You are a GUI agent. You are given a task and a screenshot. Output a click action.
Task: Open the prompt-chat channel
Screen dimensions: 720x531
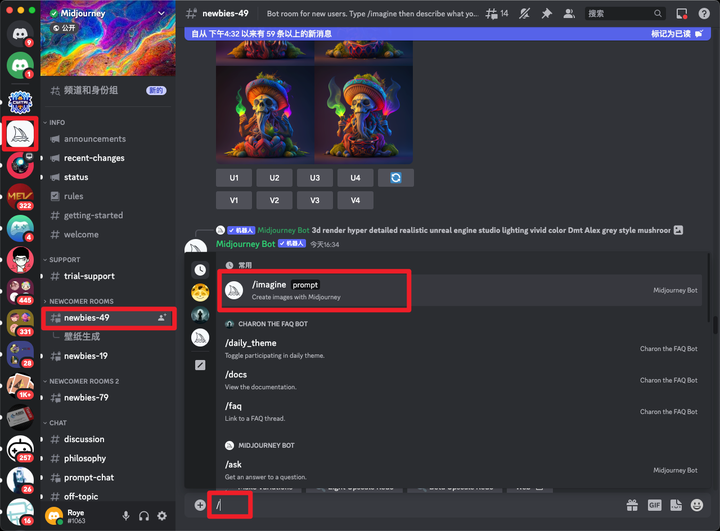pyautogui.click(x=108, y=478)
